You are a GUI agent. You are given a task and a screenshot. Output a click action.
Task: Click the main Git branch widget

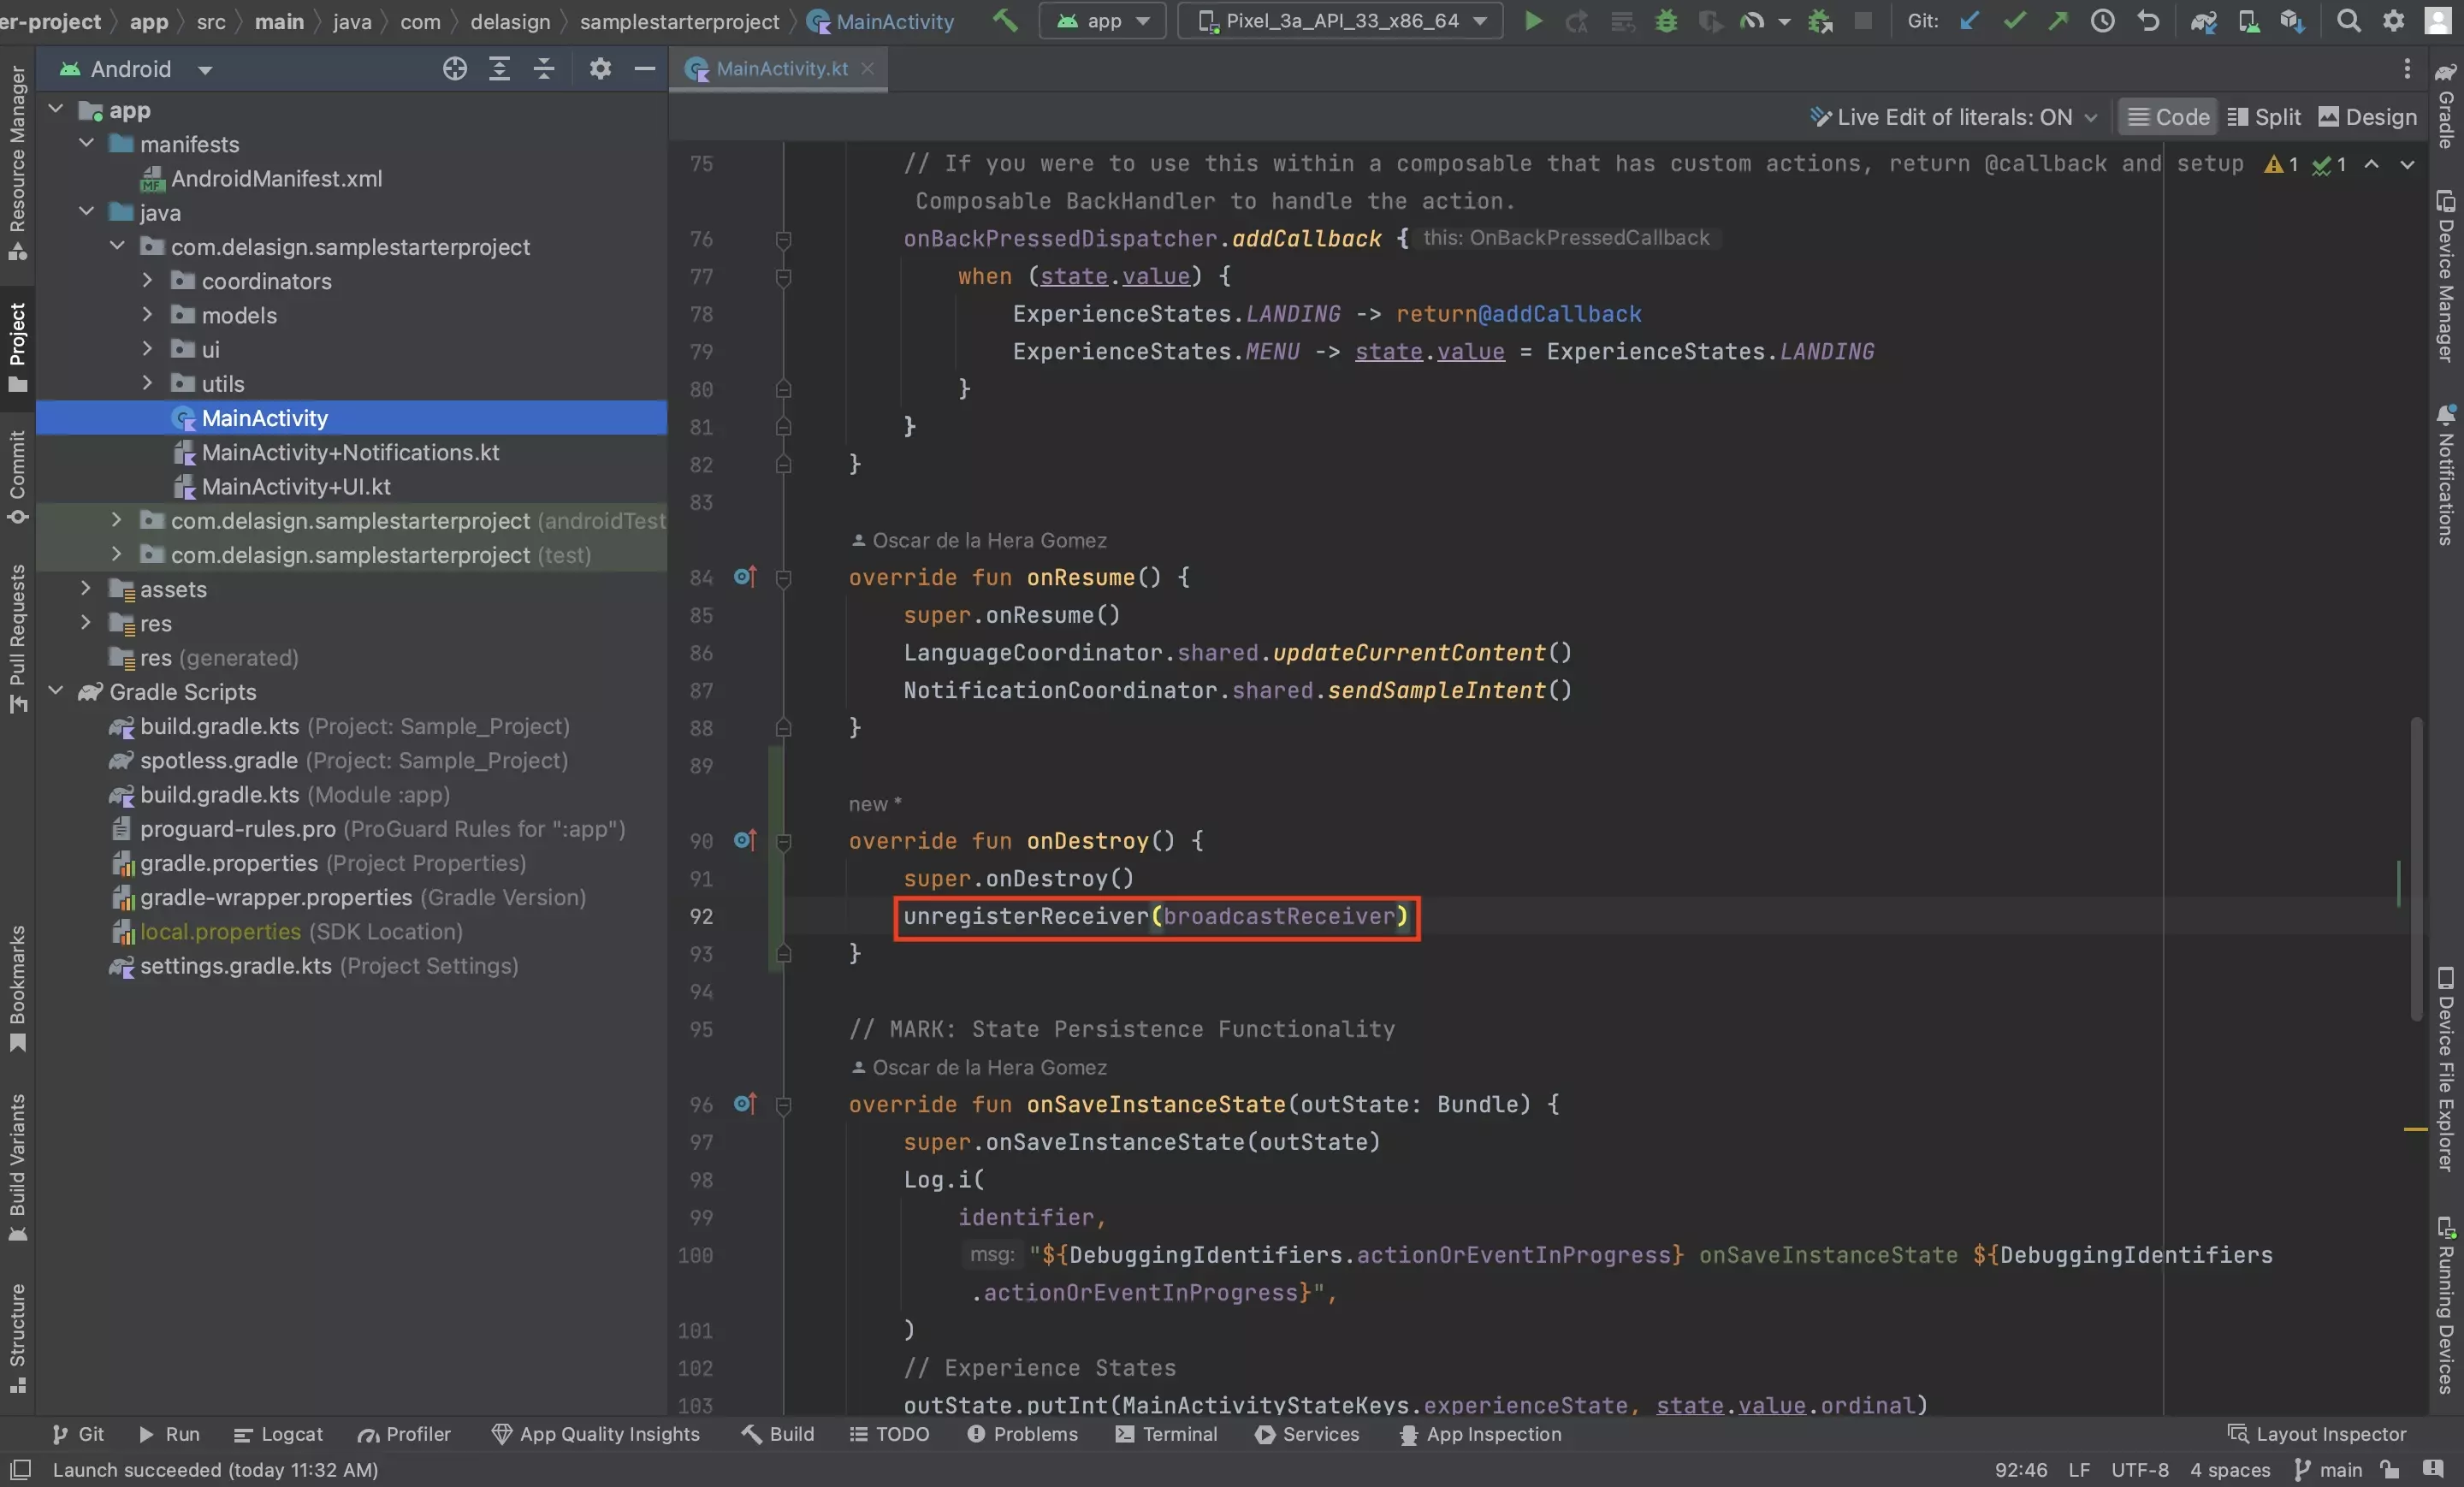[x=2328, y=1470]
